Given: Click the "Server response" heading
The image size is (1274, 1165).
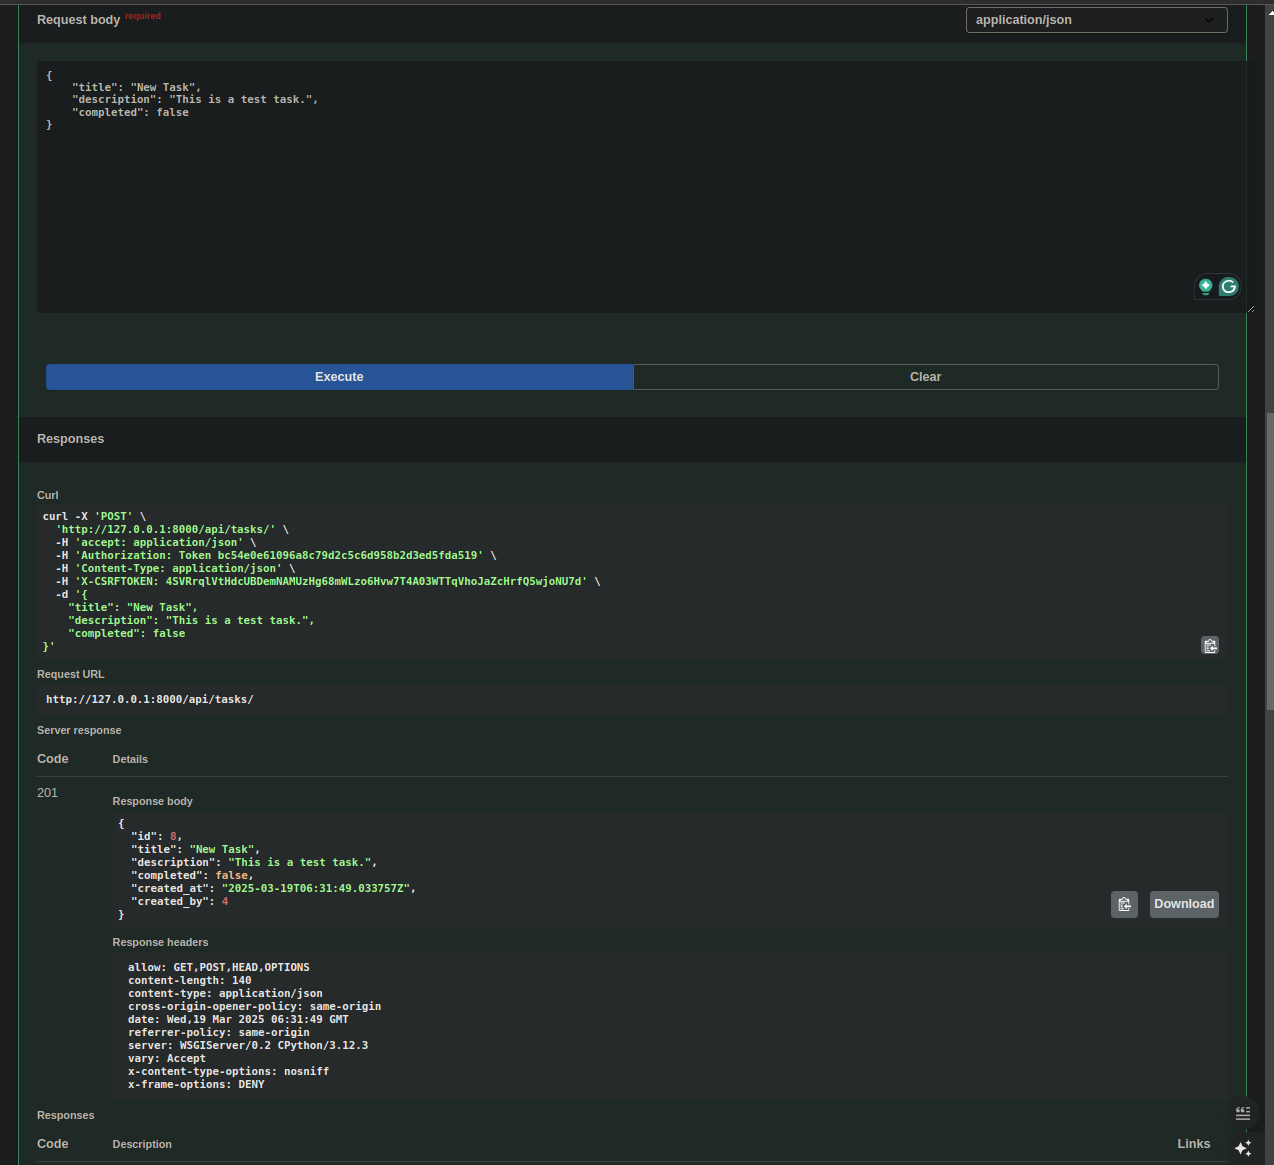Looking at the screenshot, I should [x=79, y=731].
